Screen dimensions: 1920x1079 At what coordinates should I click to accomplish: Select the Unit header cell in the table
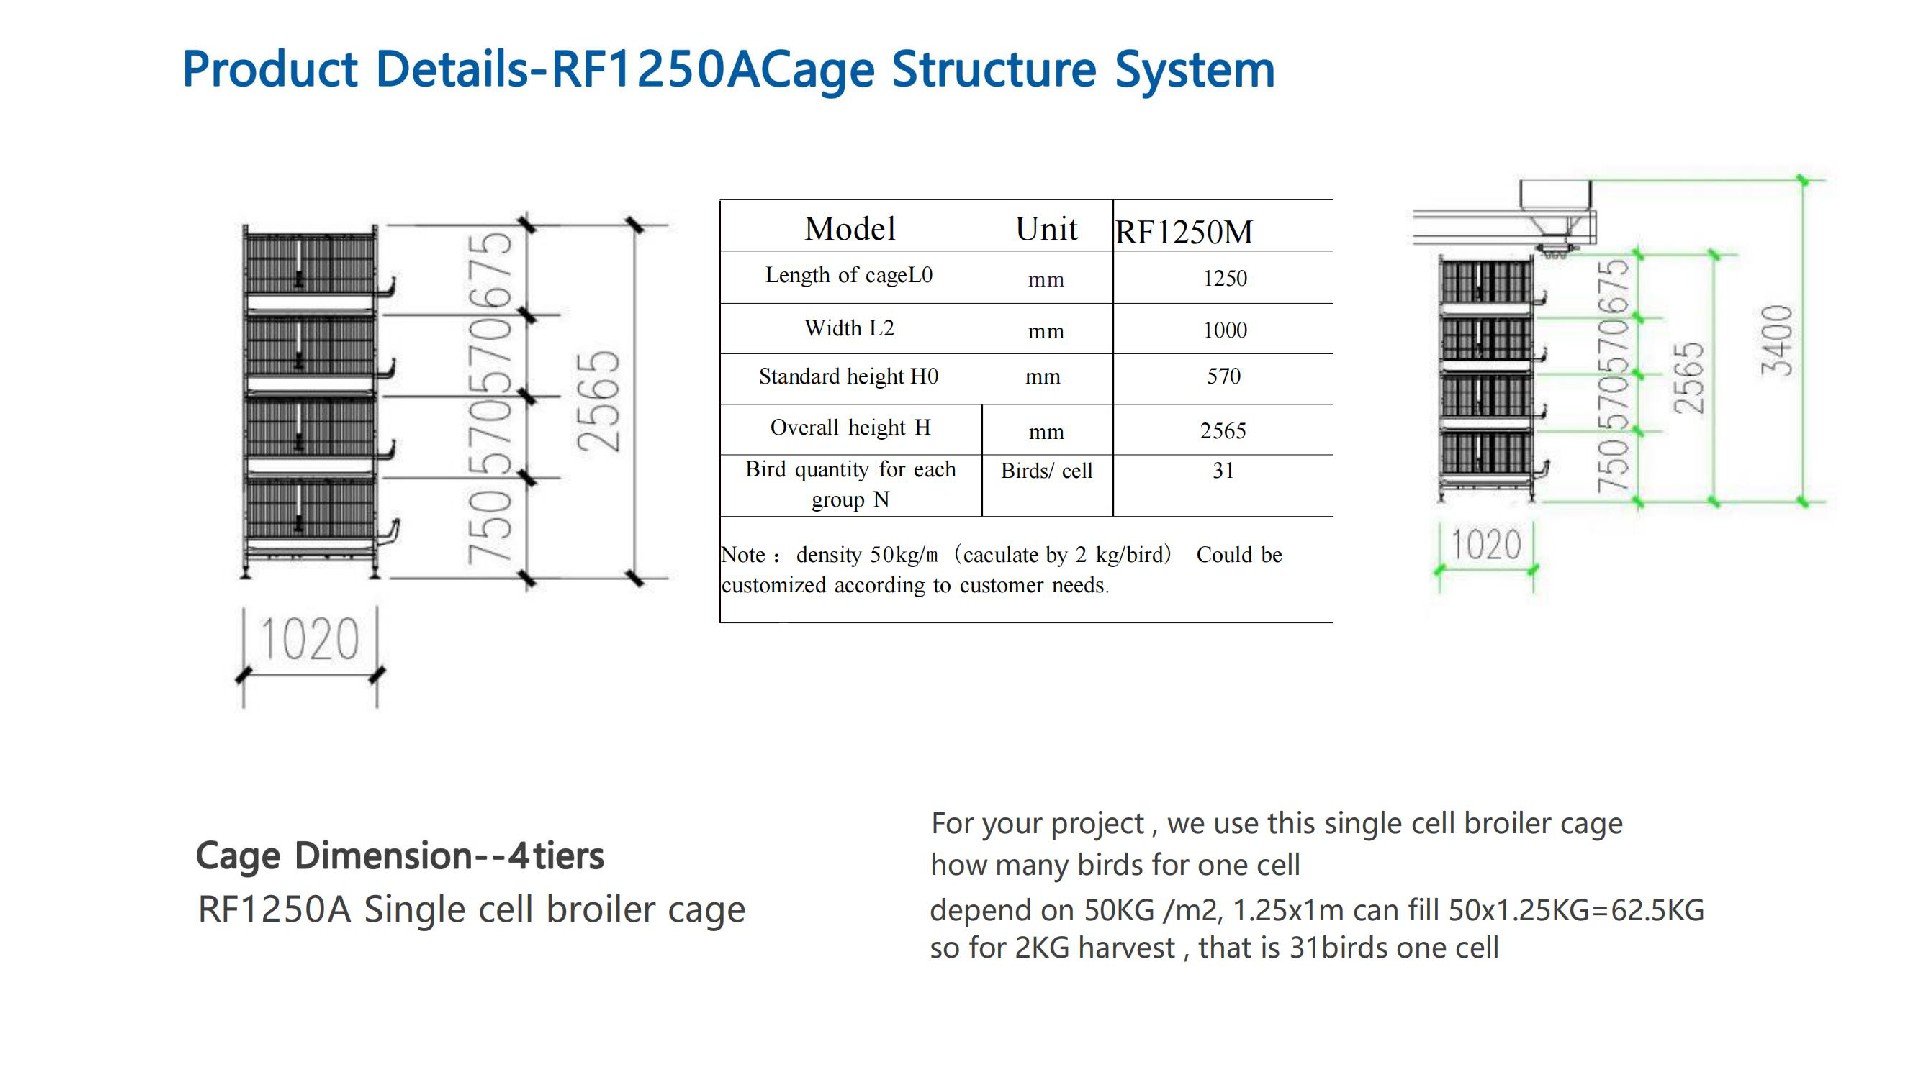click(1046, 229)
